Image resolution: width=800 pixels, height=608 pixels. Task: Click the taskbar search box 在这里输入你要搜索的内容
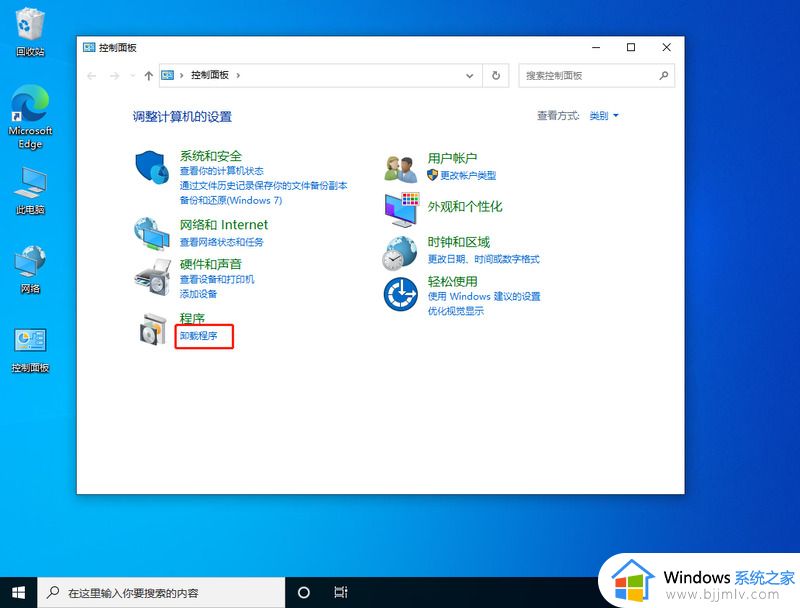click(161, 592)
